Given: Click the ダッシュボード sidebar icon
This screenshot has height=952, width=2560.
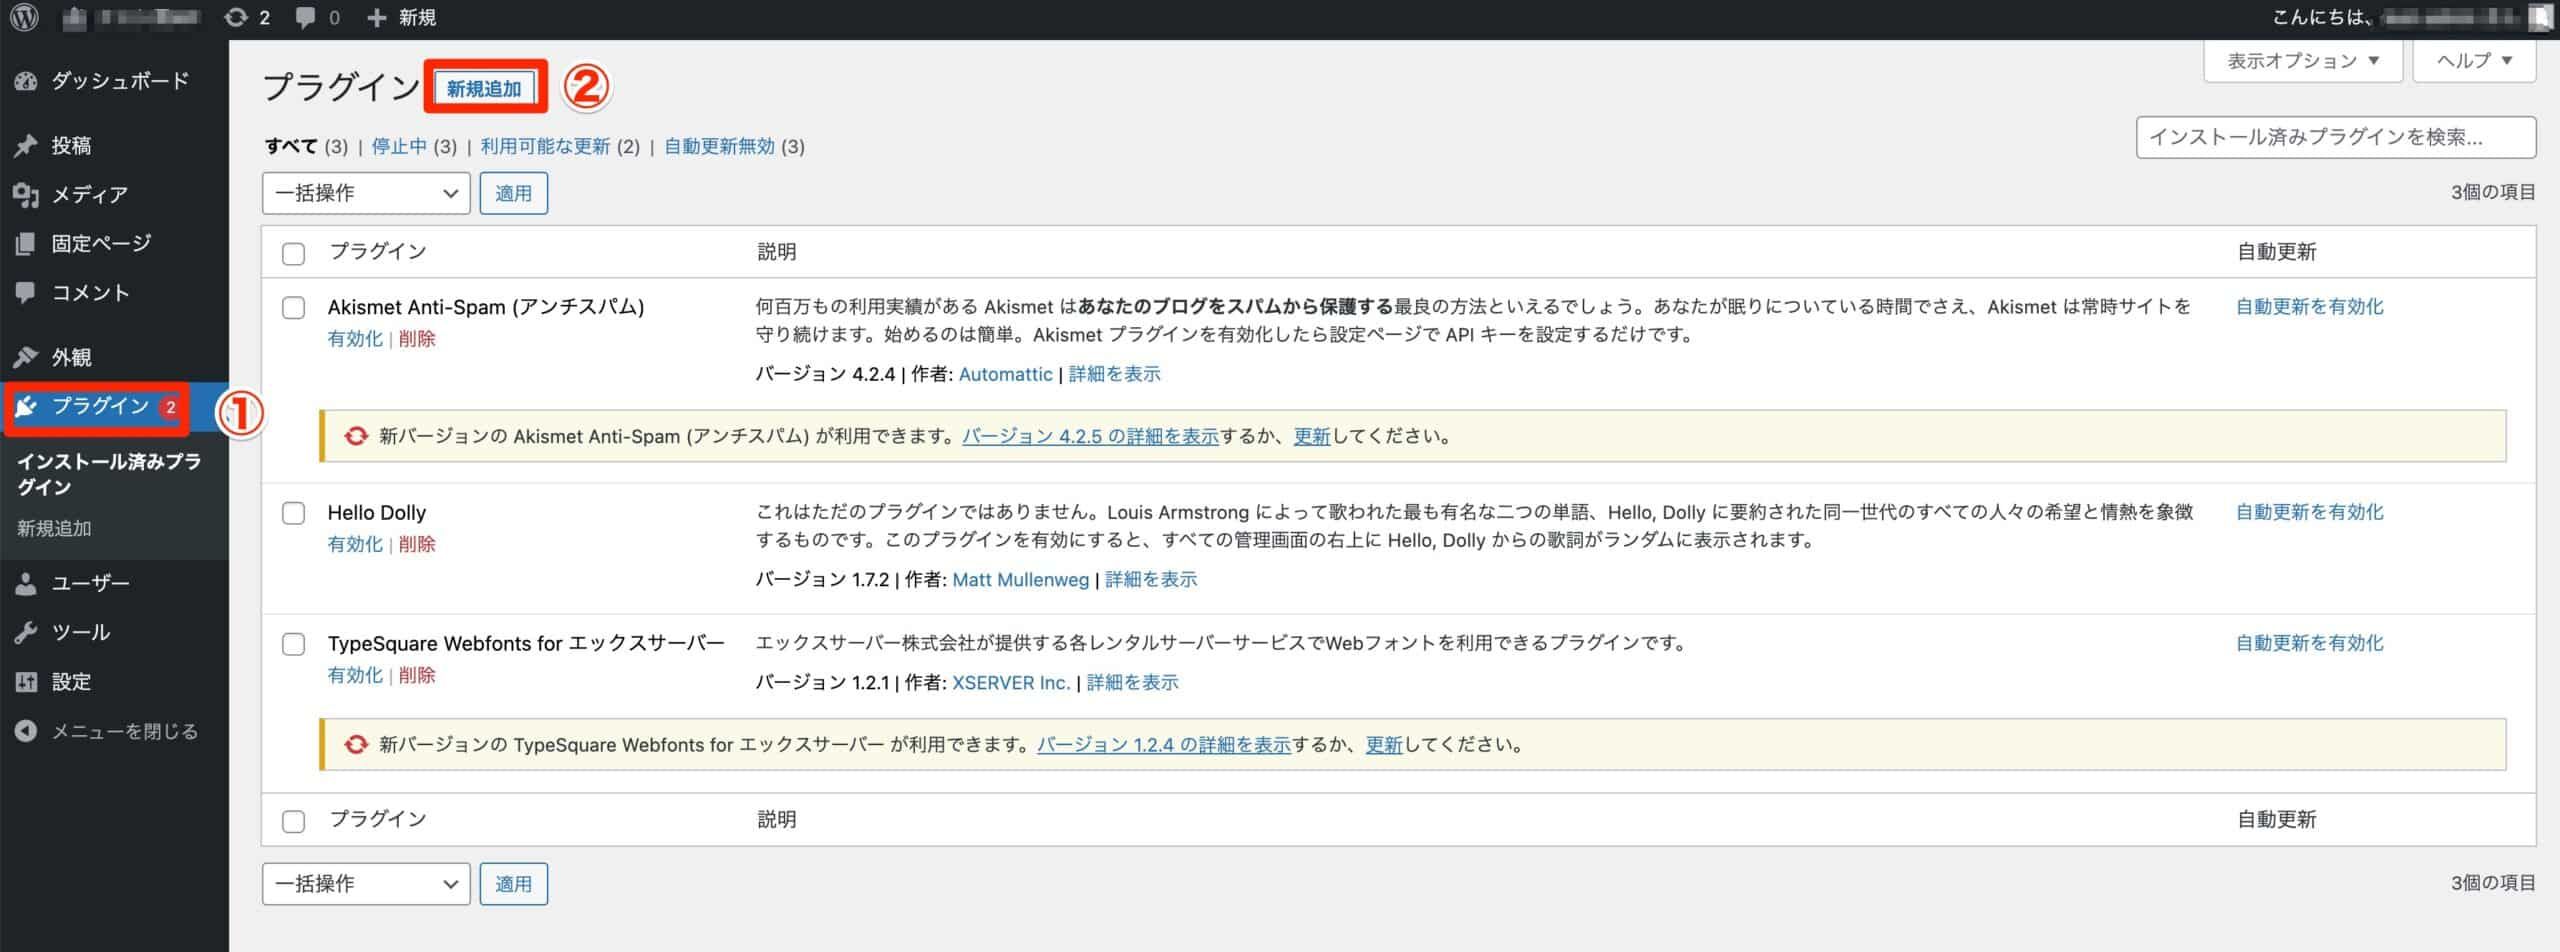Looking at the screenshot, I should click(26, 80).
